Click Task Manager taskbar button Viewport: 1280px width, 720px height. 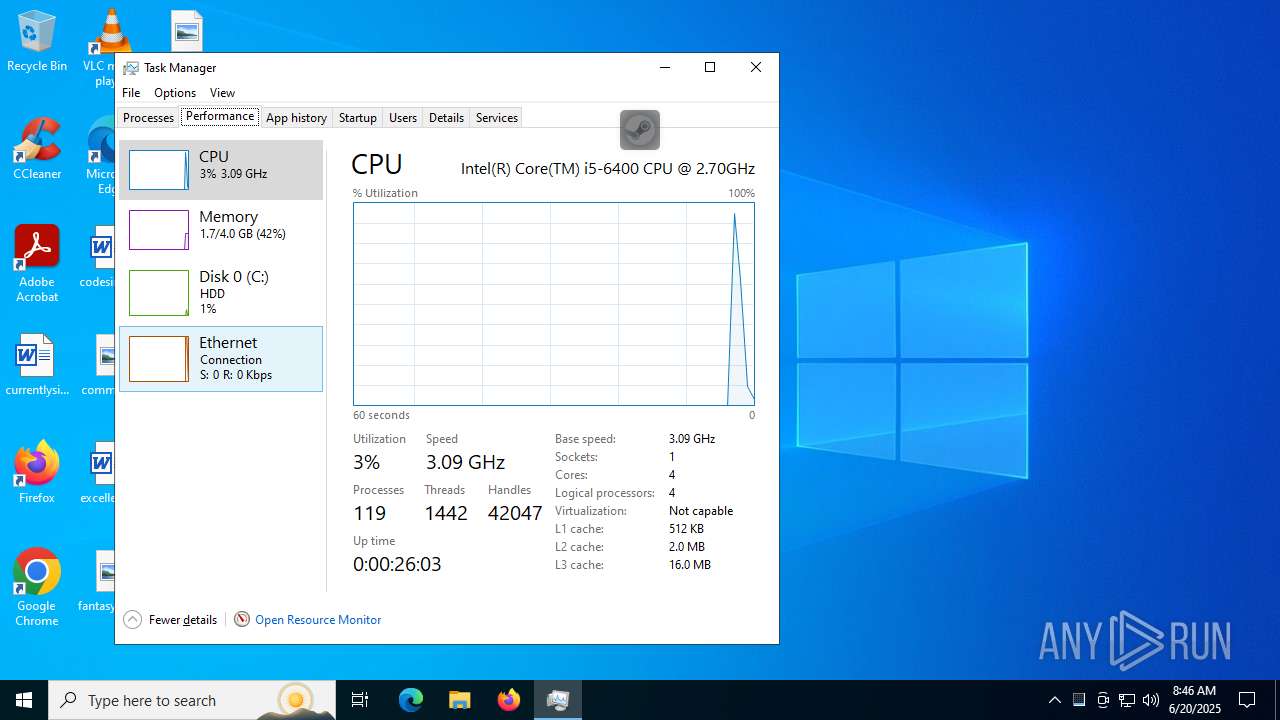(x=558, y=700)
